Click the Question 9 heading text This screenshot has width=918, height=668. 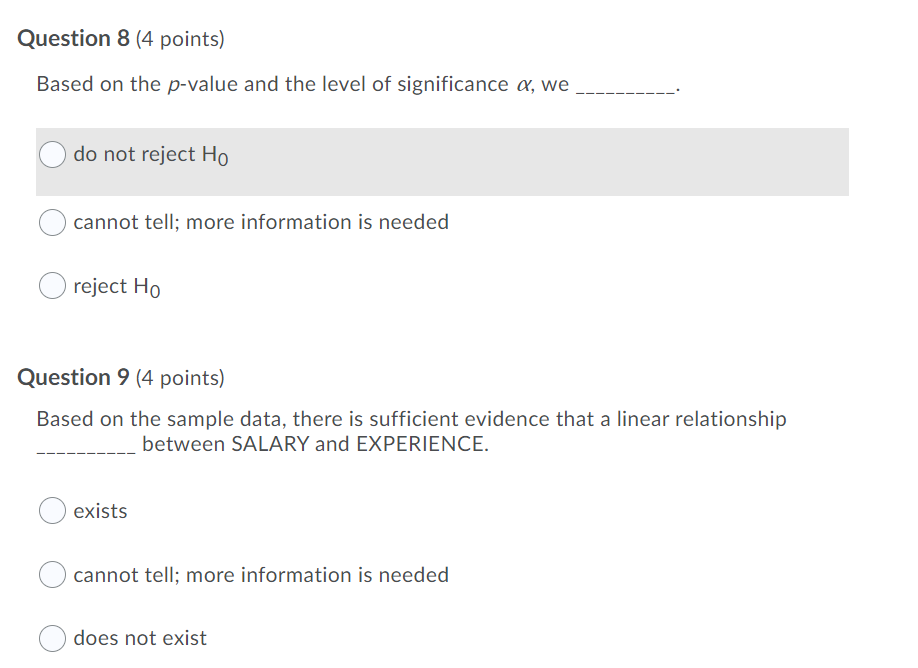pyautogui.click(x=72, y=377)
